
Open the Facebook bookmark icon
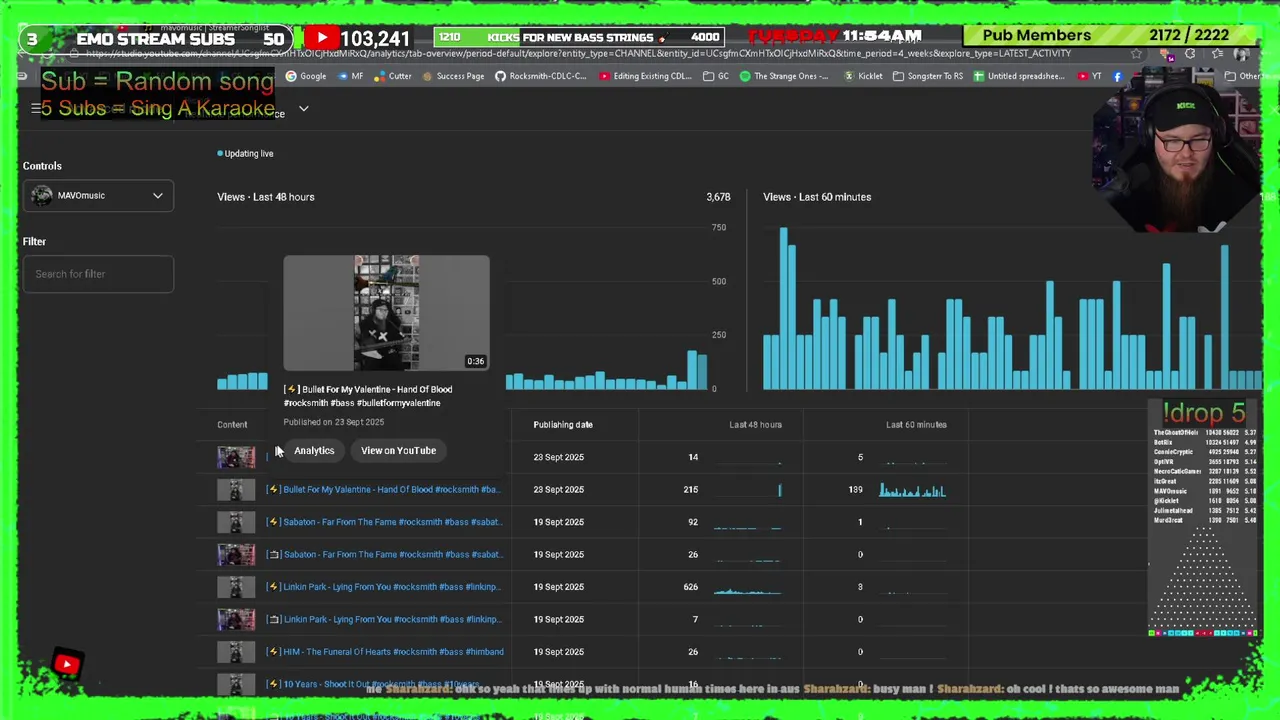pos(1117,76)
